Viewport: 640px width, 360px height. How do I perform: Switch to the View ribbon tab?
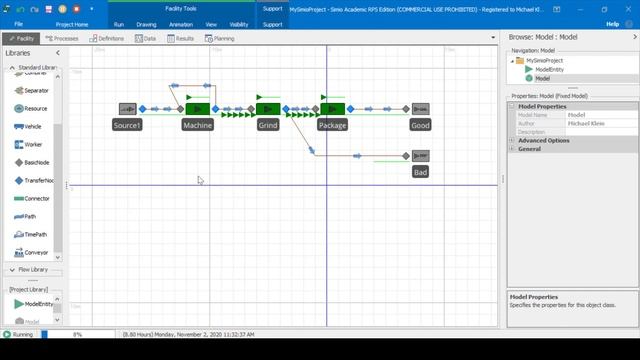coord(211,24)
